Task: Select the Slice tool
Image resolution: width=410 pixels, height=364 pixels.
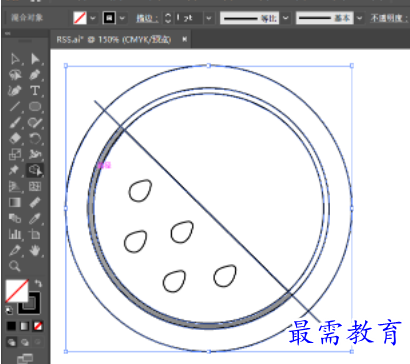Action: [x=15, y=250]
